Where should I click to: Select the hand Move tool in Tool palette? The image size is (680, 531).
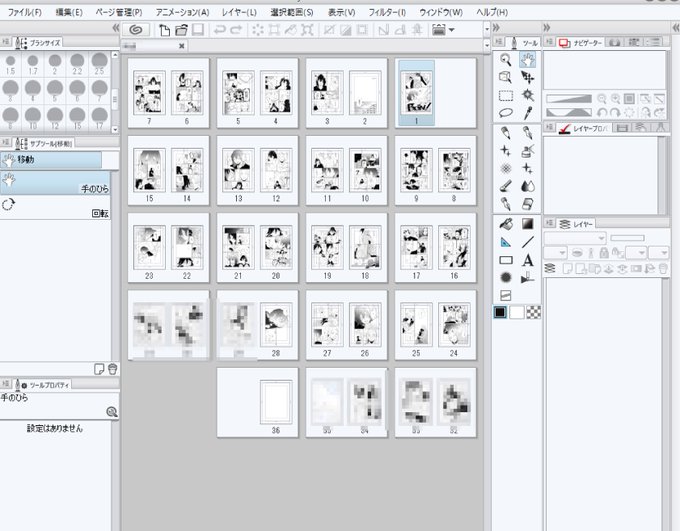tap(527, 59)
